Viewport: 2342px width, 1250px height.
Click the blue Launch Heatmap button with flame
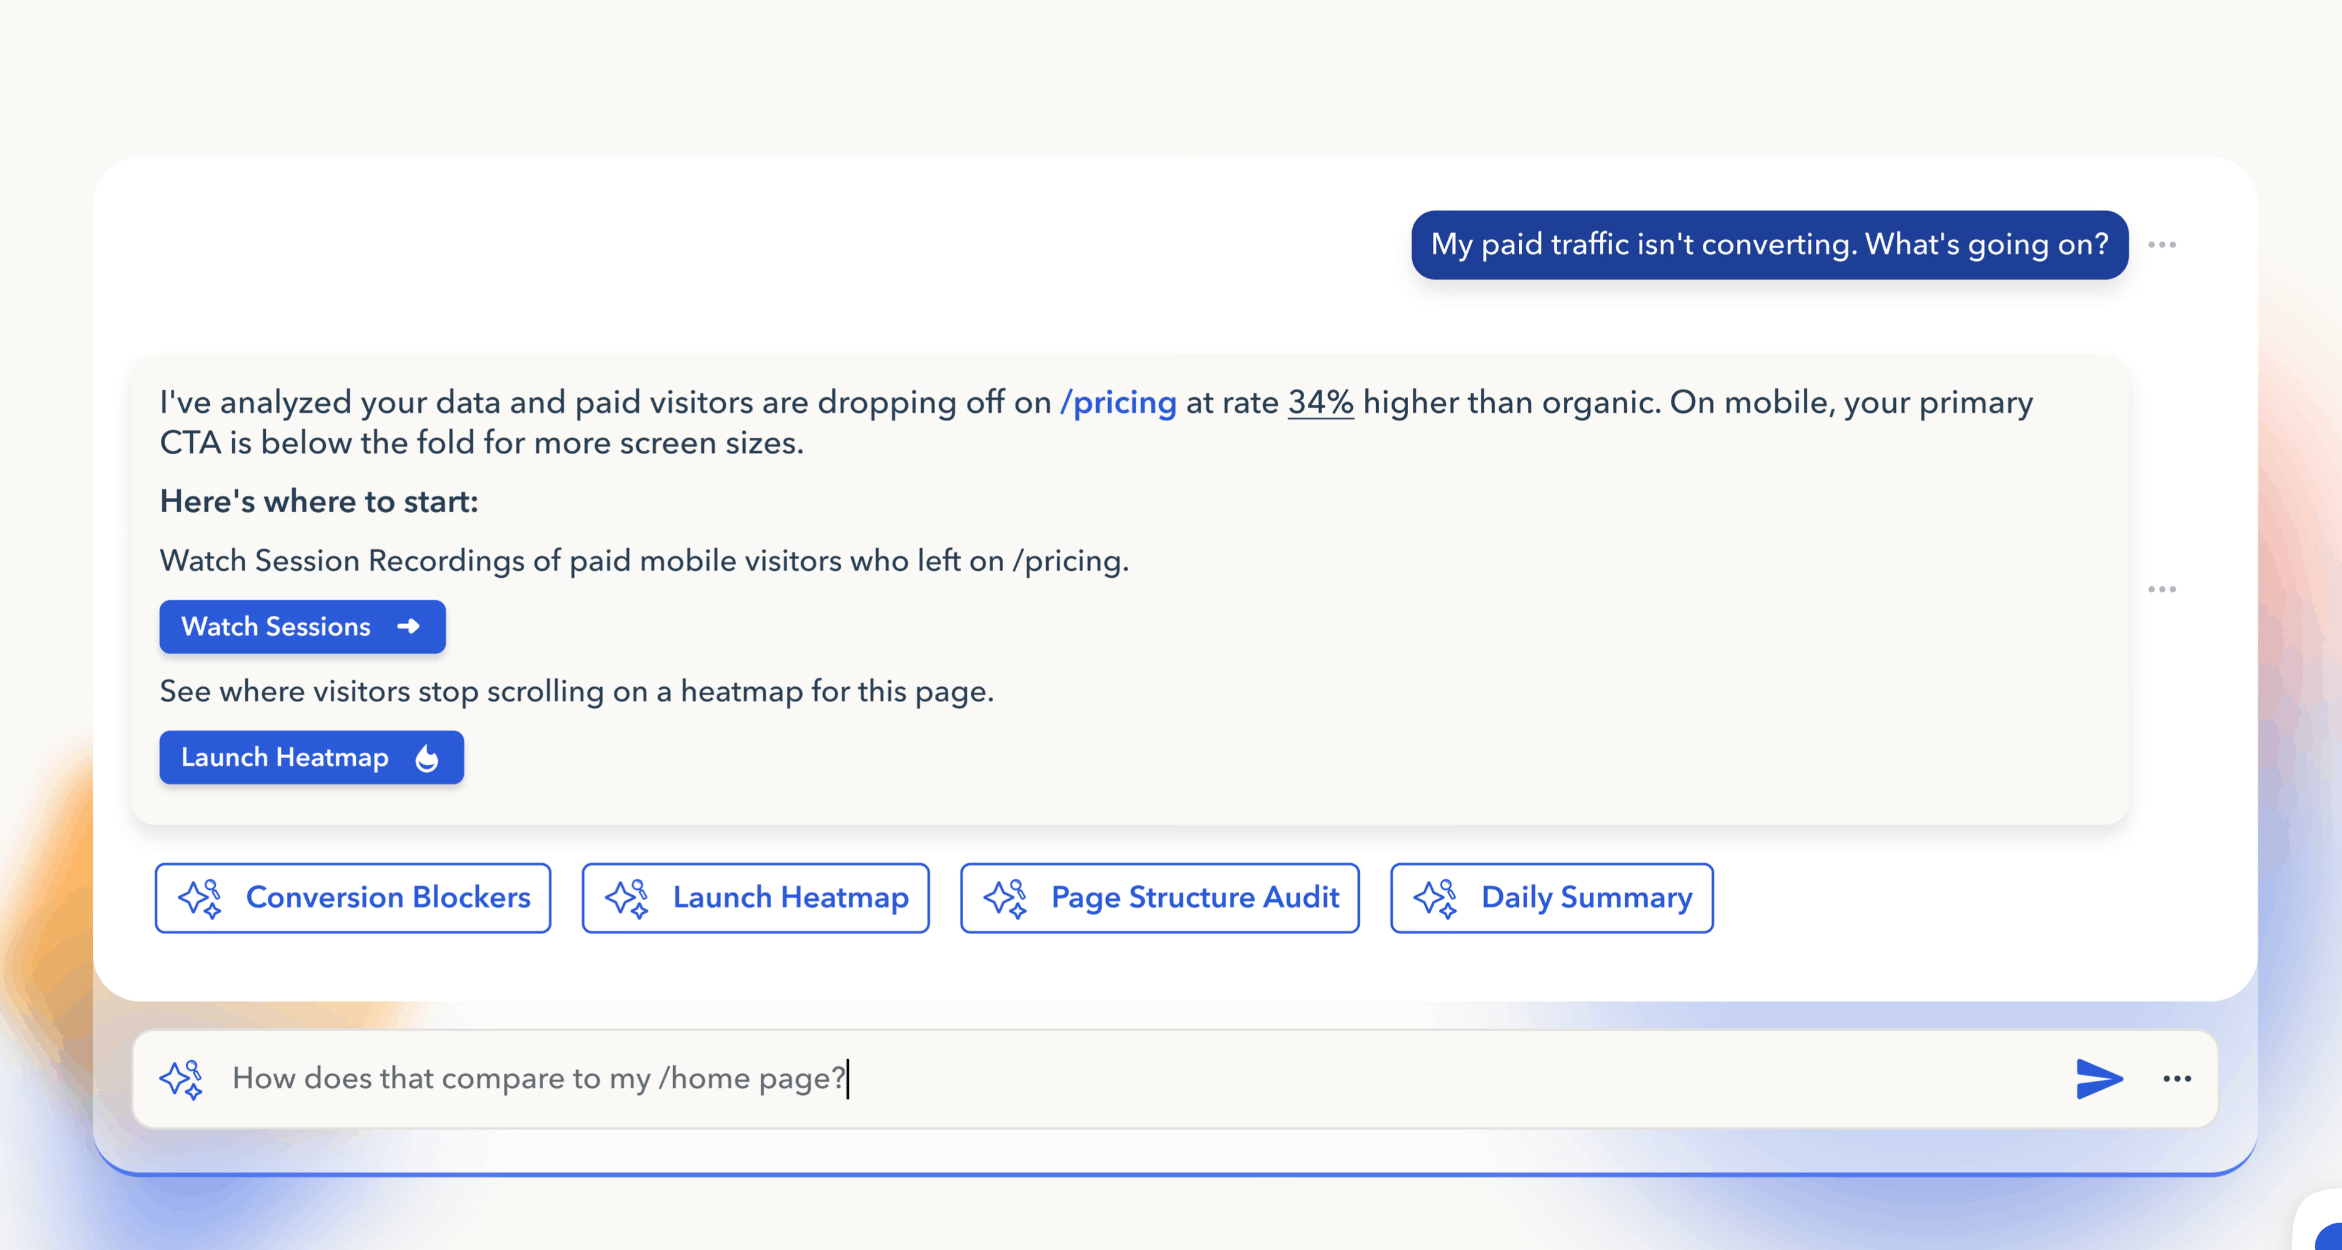tap(311, 758)
